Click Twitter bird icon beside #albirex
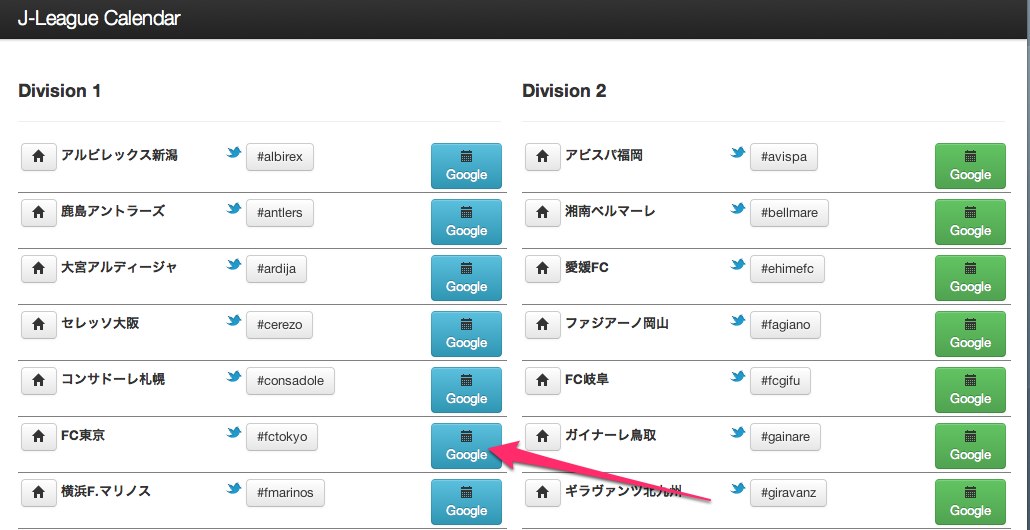Viewport: 1030px width, 530px height. pyautogui.click(x=234, y=152)
